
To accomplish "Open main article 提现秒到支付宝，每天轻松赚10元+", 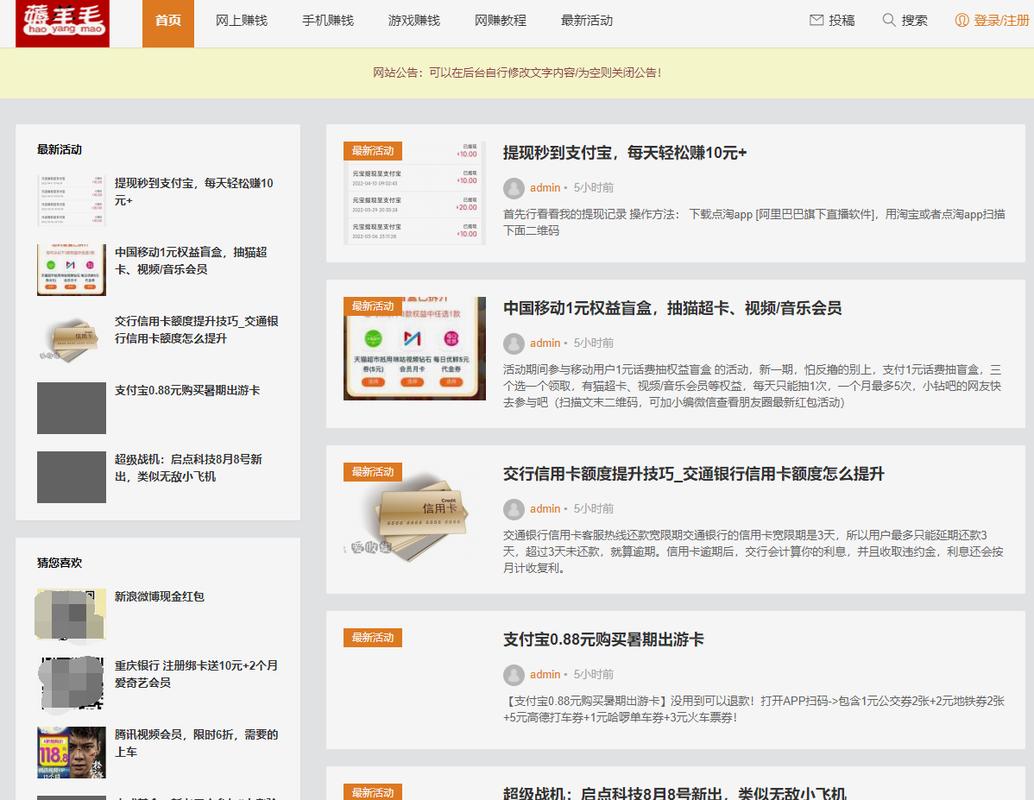I will tap(624, 153).
